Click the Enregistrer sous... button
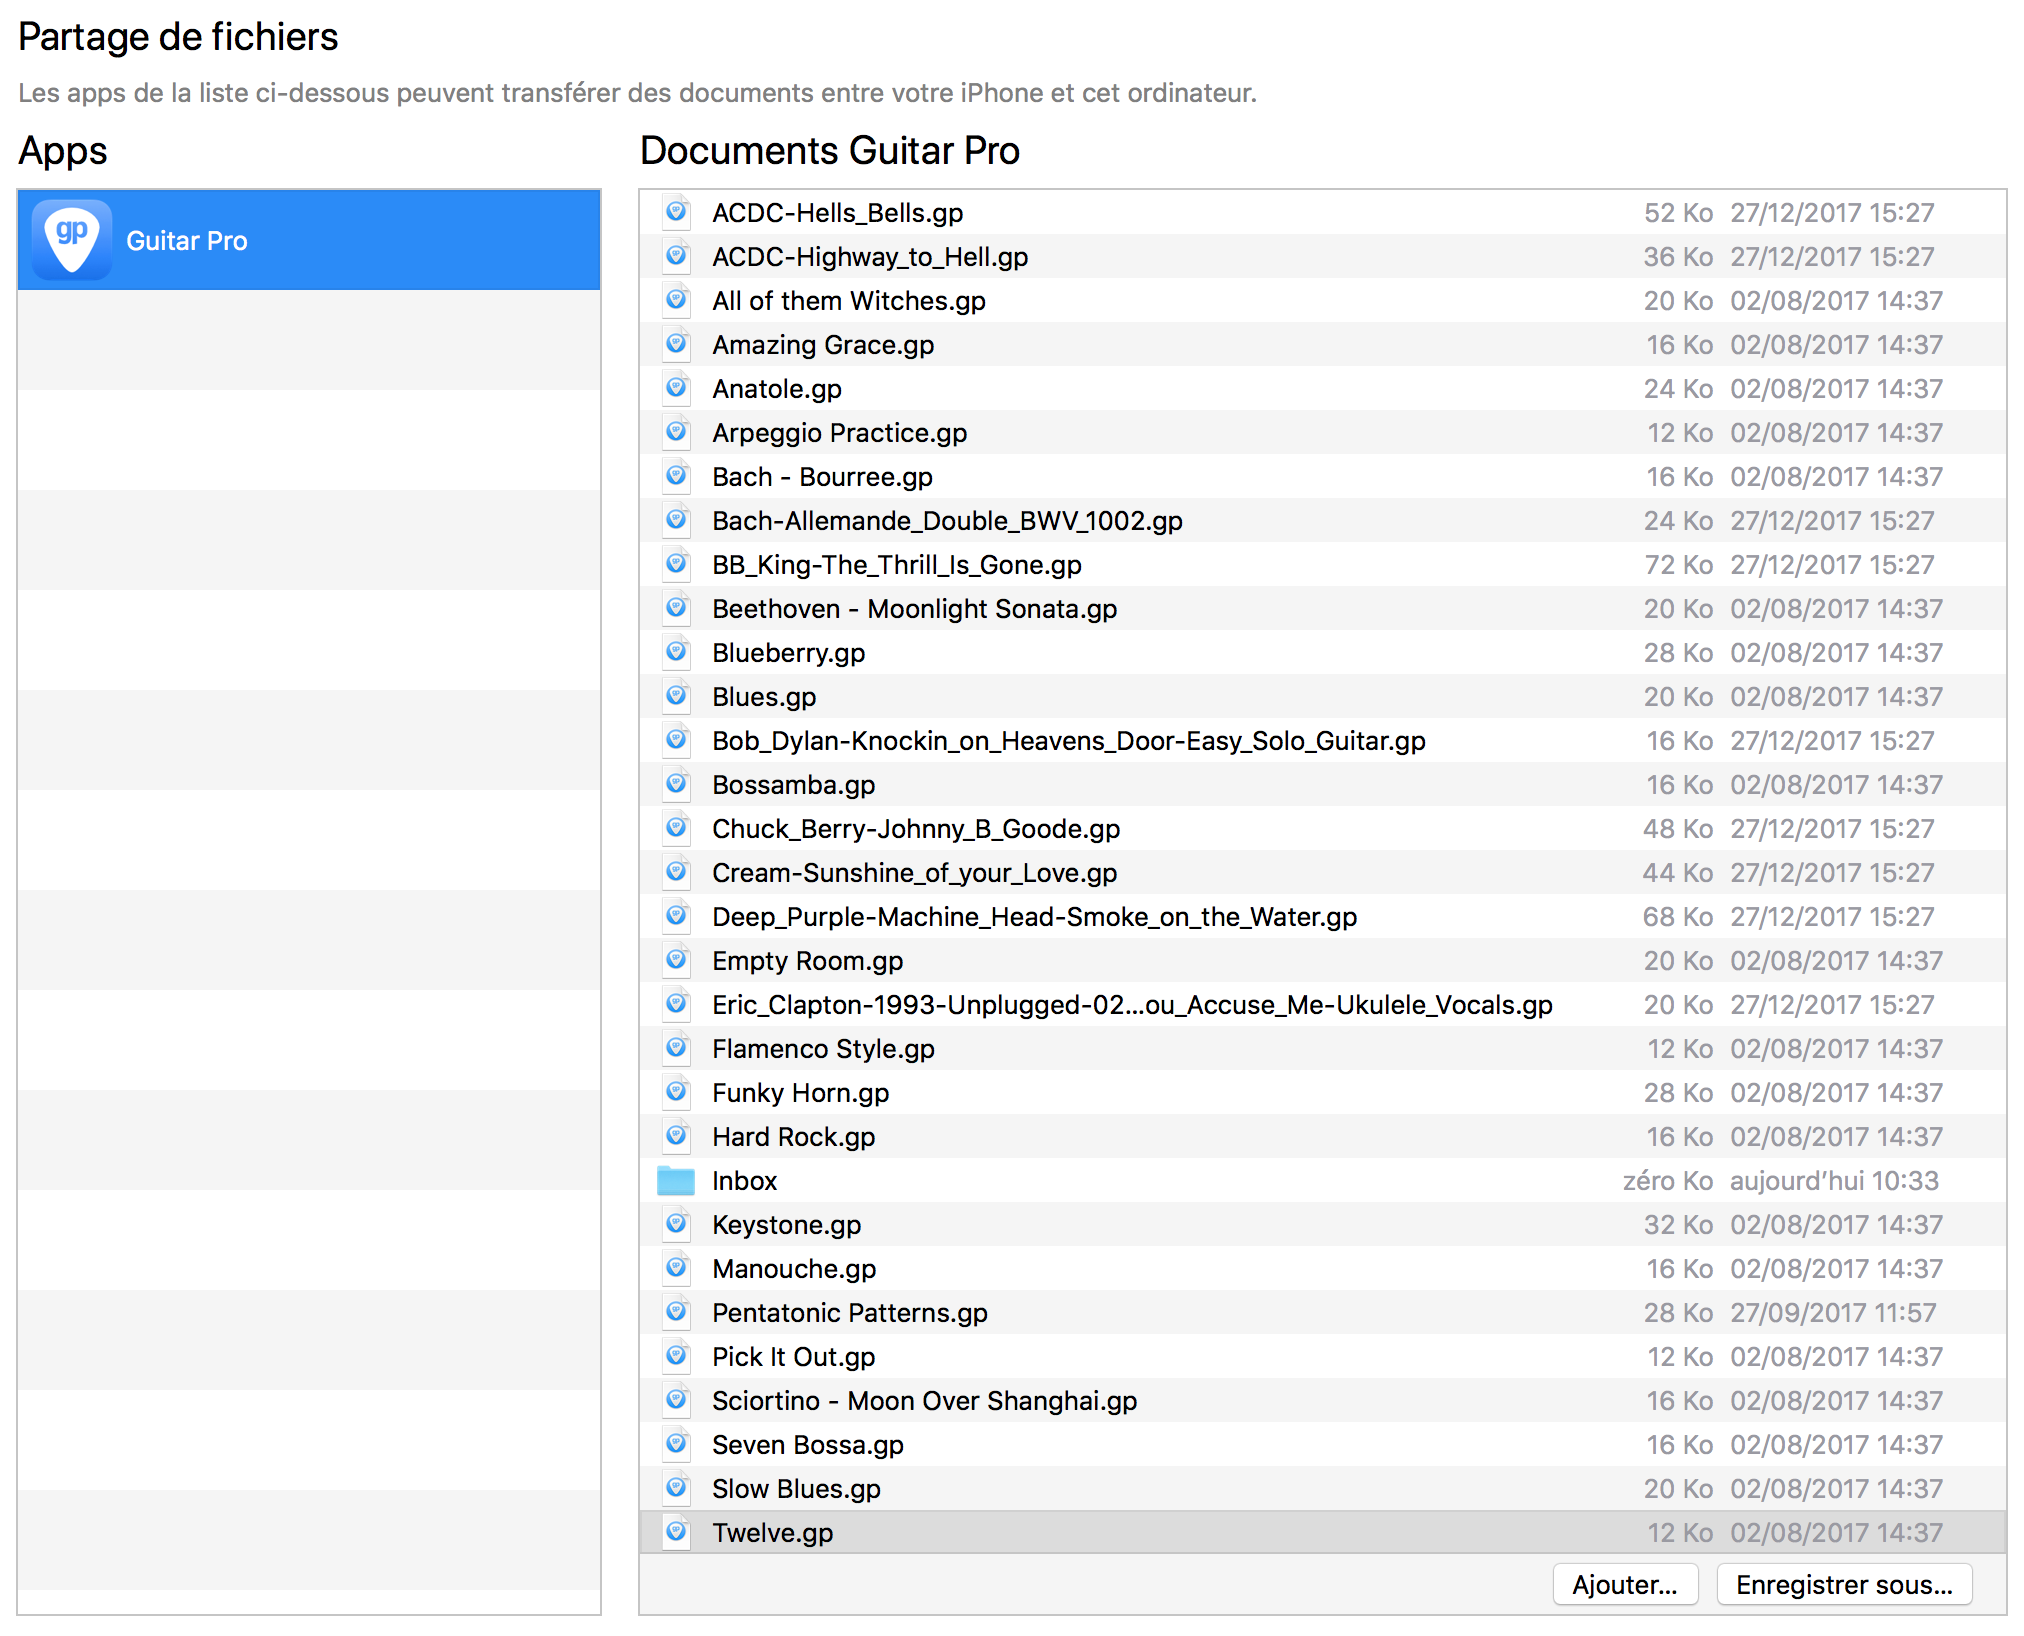Image resolution: width=2024 pixels, height=1636 pixels. (1844, 1585)
